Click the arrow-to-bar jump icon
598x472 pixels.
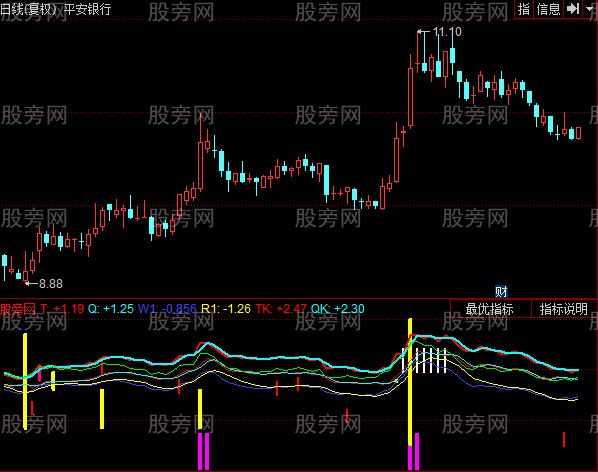pyautogui.click(x=573, y=9)
